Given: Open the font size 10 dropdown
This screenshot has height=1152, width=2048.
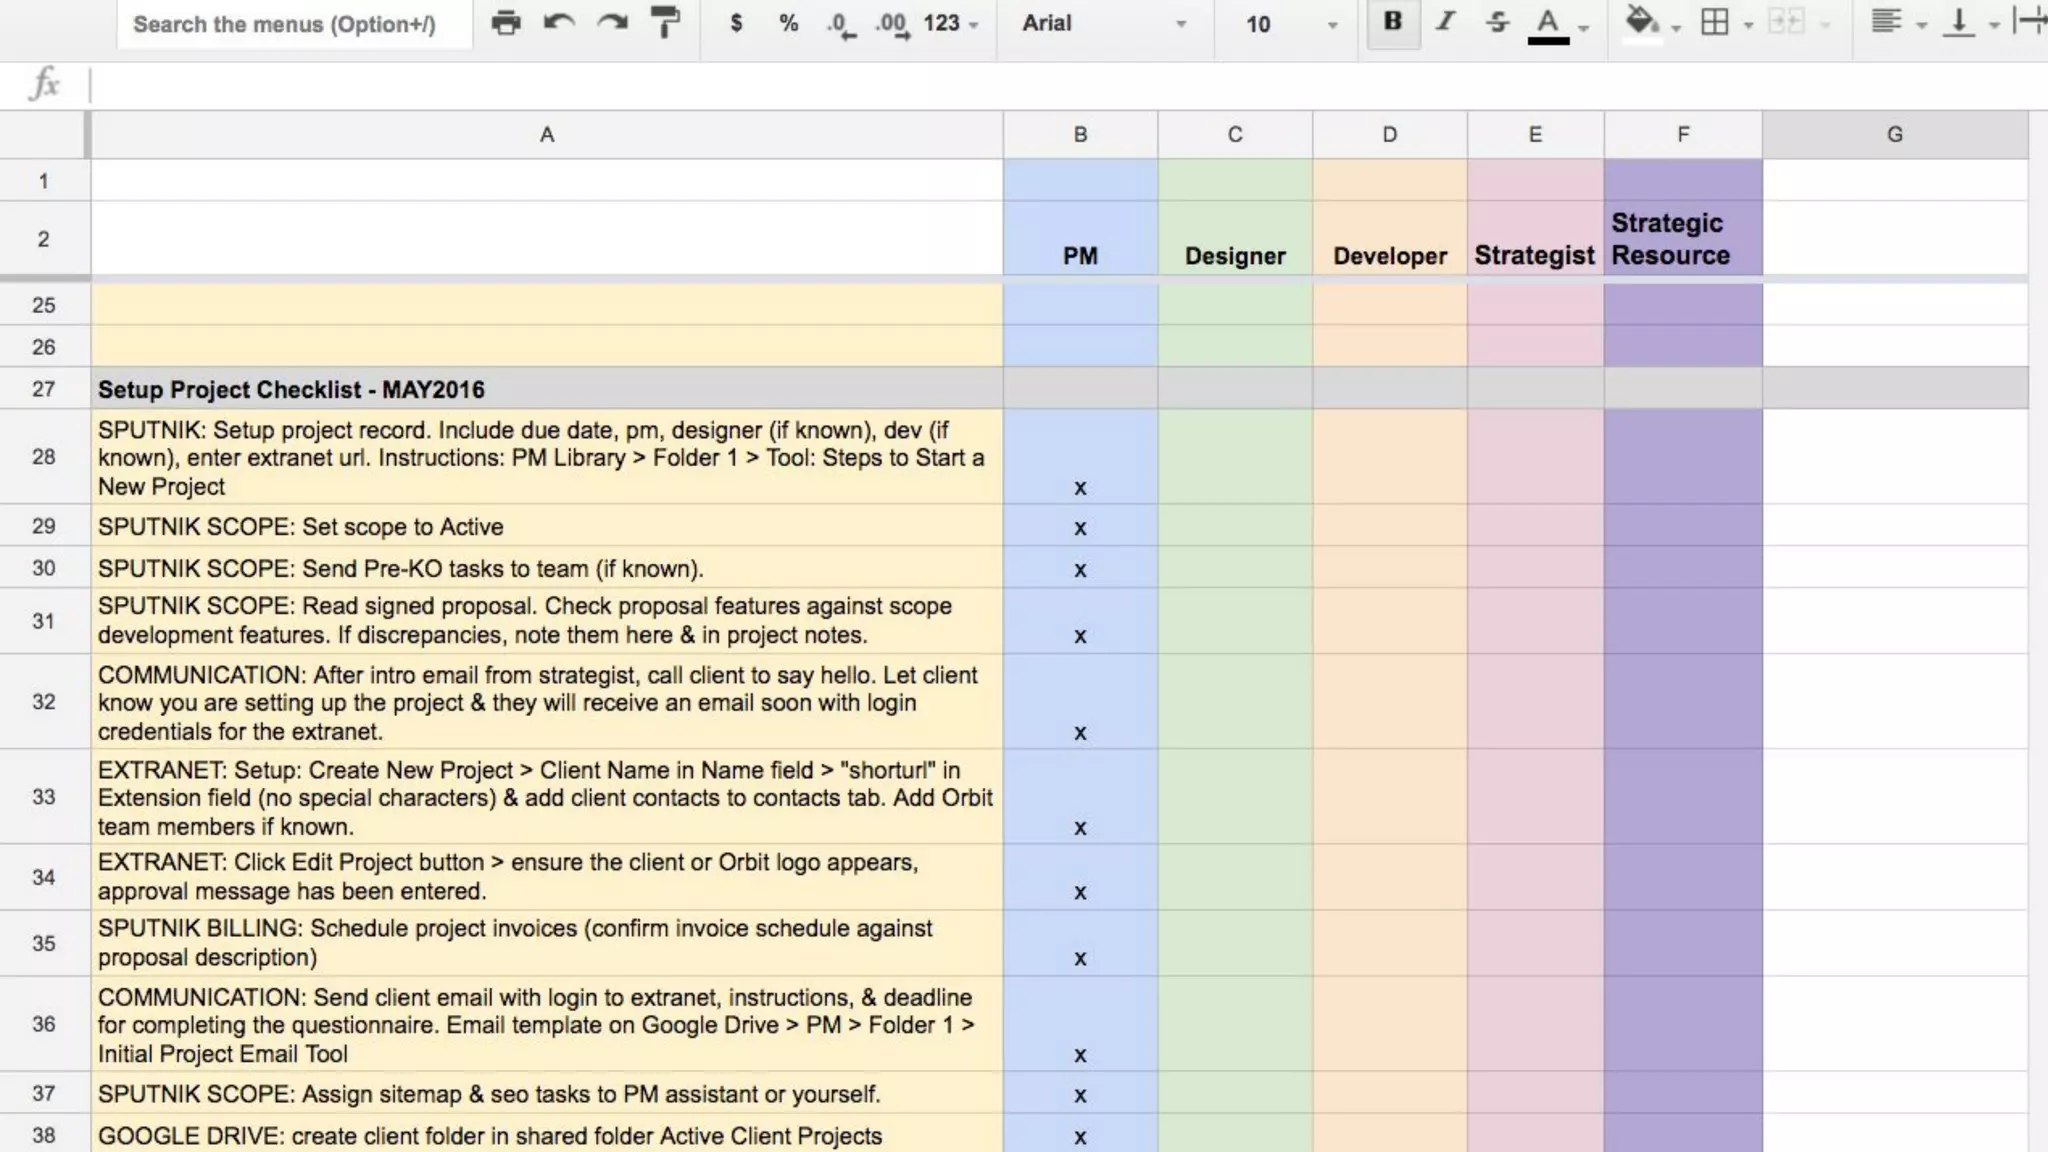Looking at the screenshot, I should point(1290,23).
